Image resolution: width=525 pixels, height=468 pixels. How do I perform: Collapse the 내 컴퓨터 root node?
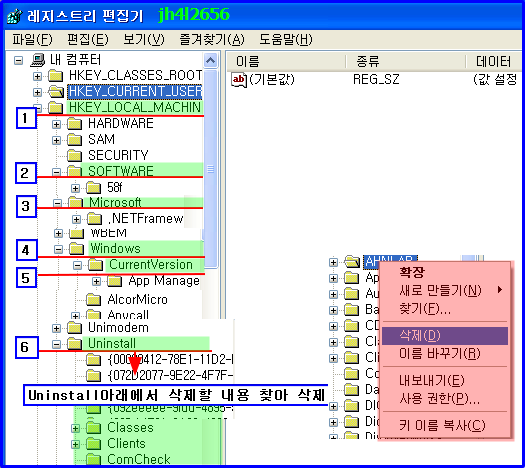point(18,61)
